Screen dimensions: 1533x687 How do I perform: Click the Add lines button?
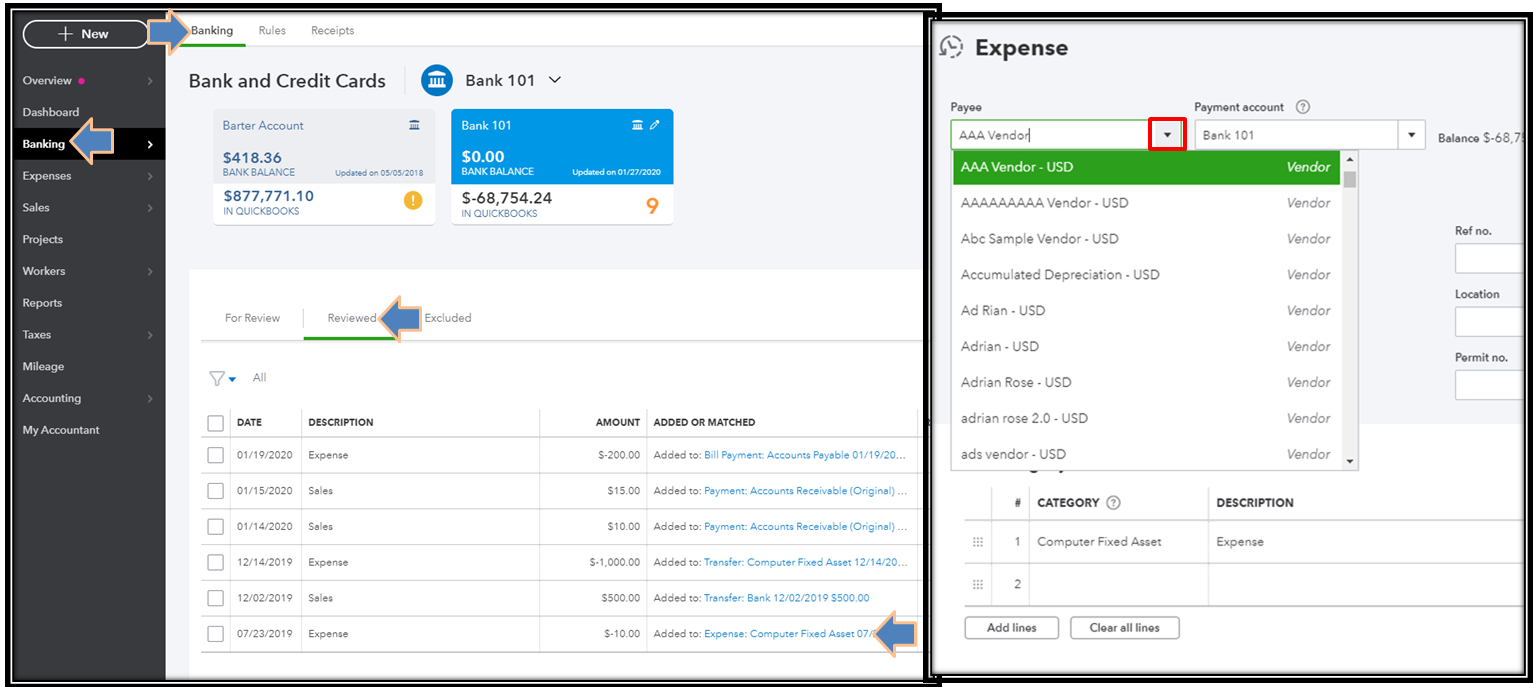(x=1011, y=628)
